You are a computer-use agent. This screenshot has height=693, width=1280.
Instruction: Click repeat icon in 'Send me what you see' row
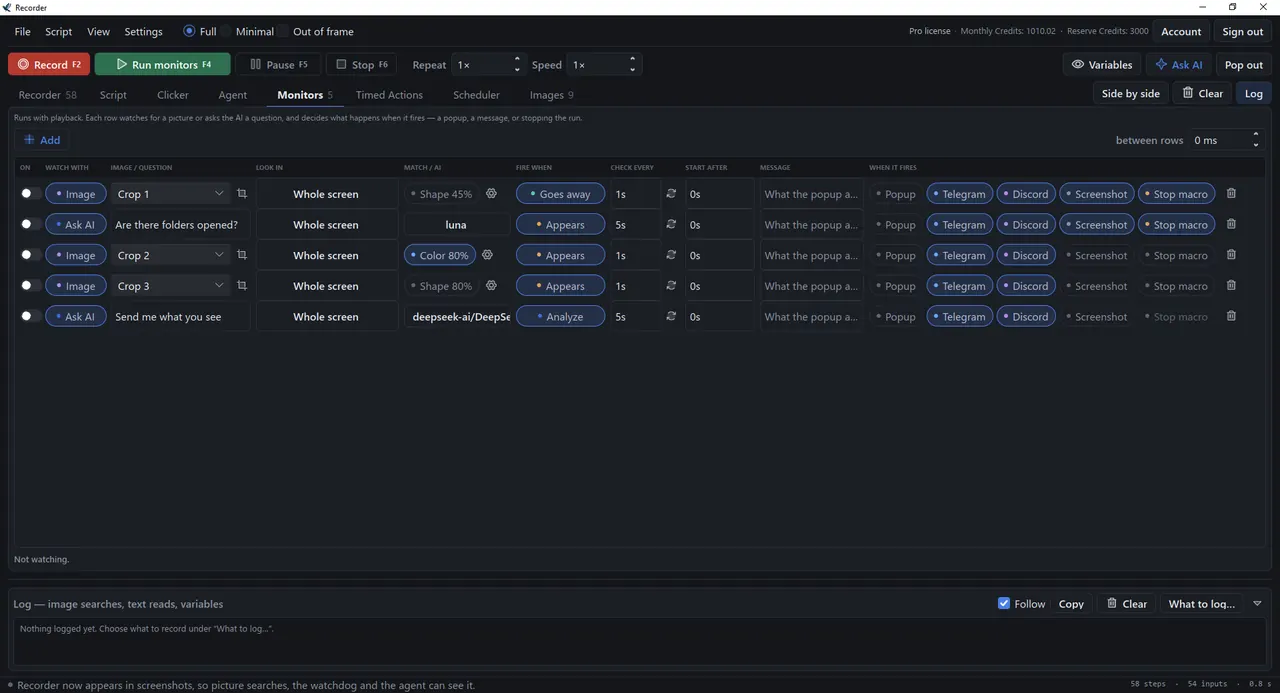coord(671,317)
